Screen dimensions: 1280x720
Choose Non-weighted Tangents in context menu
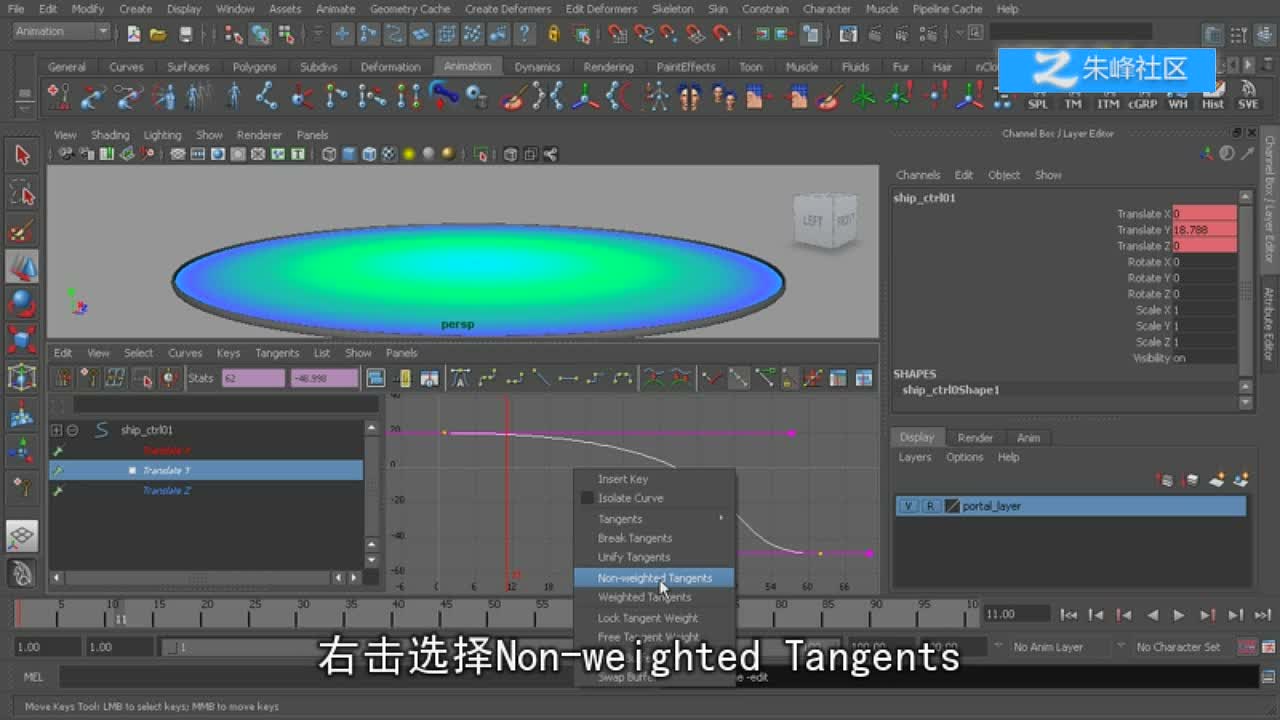click(654, 578)
